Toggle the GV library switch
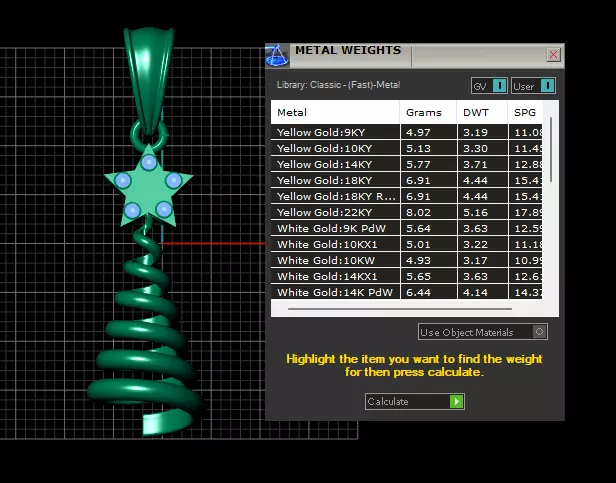Screen dimensions: 616x483 point(489,86)
